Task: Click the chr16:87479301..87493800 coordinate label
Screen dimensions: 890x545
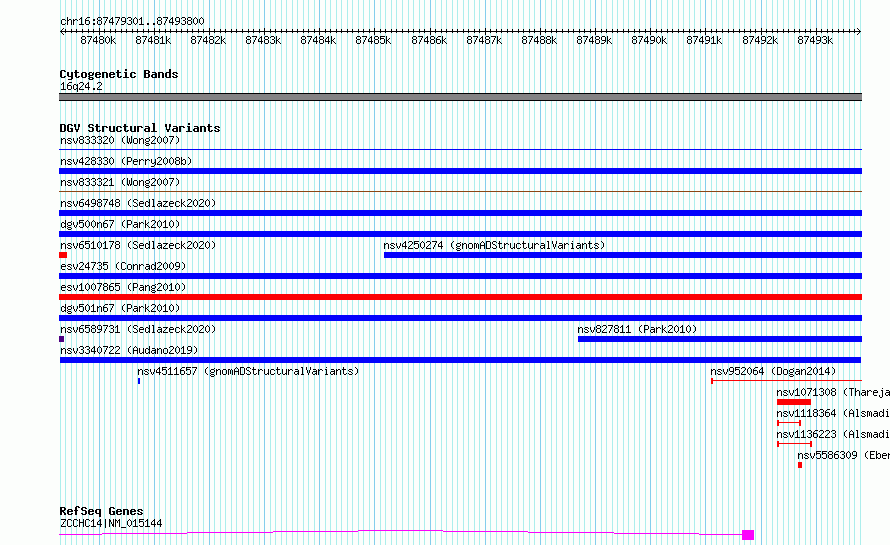Action: point(132,22)
